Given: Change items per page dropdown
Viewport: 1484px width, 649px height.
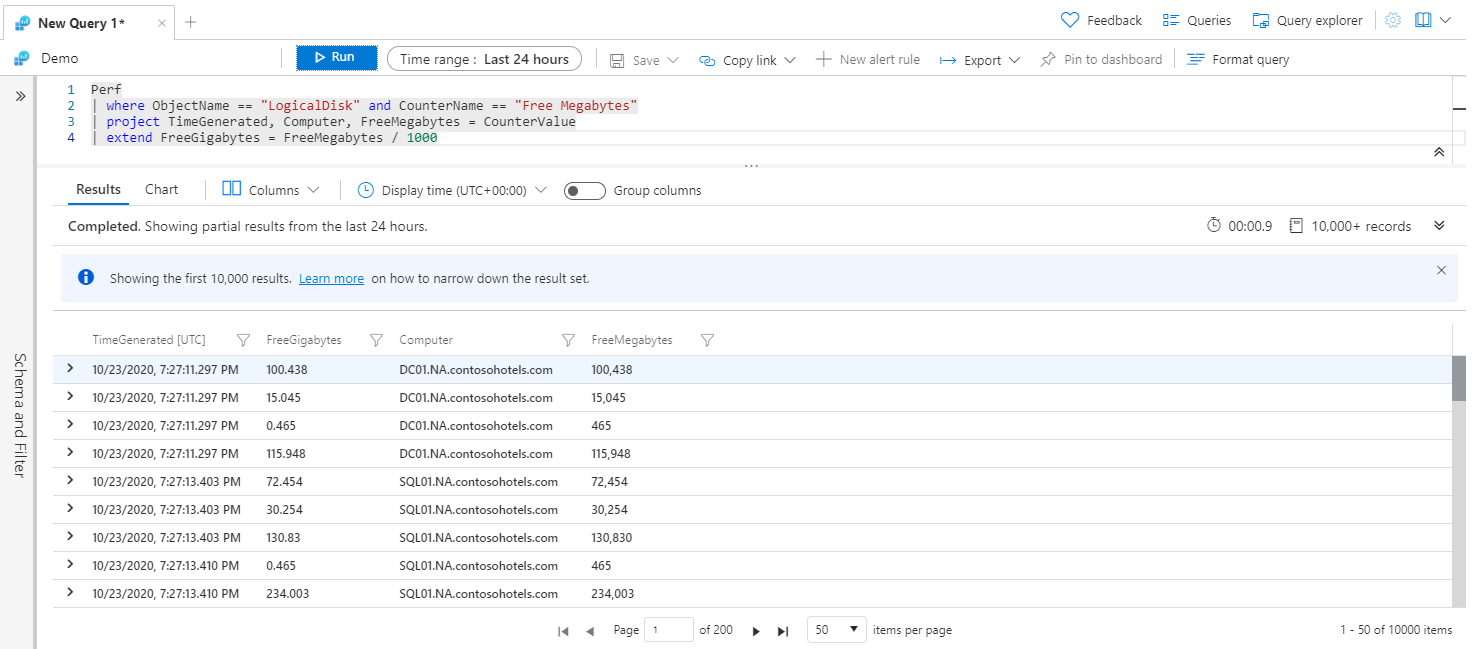Looking at the screenshot, I should coord(837,630).
